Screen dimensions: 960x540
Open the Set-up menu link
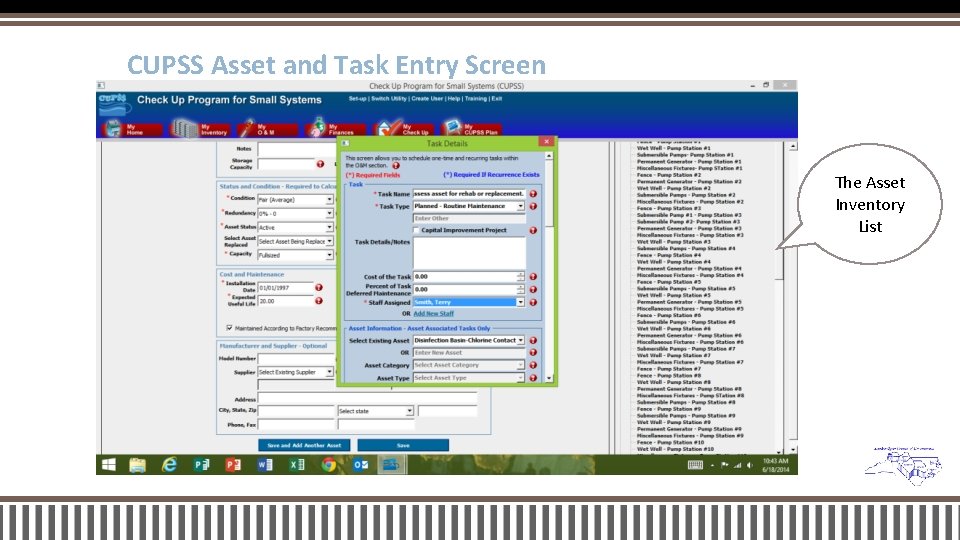pos(358,99)
